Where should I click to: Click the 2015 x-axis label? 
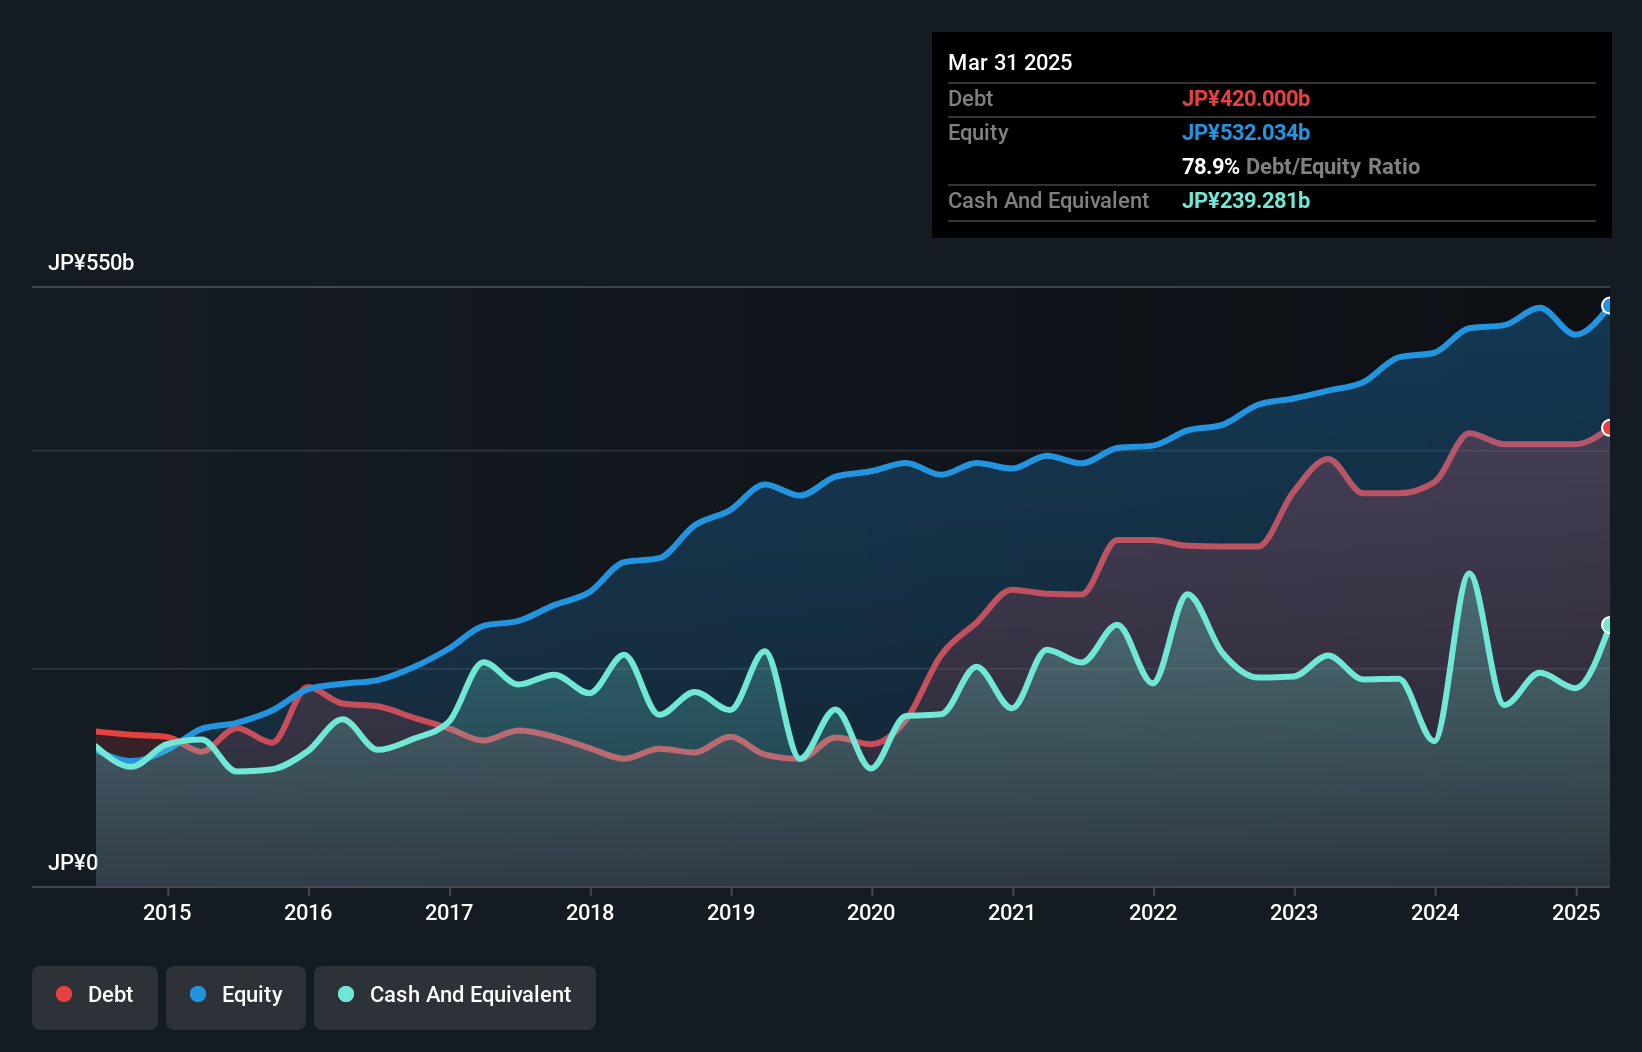coord(167,912)
